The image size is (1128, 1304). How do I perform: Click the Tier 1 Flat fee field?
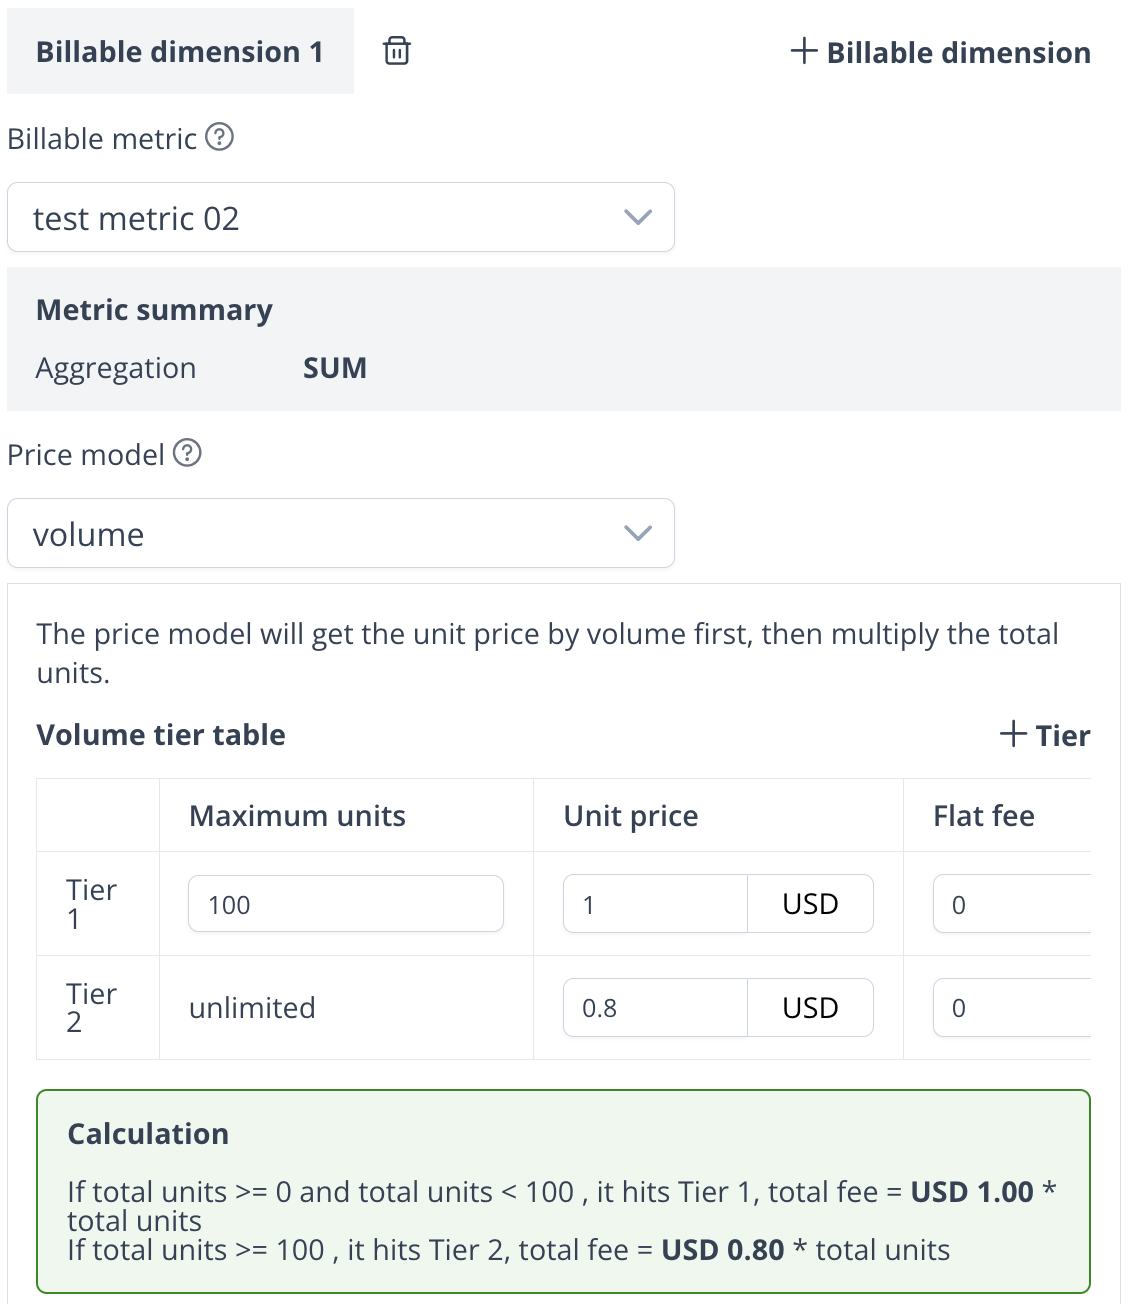pos(1010,905)
